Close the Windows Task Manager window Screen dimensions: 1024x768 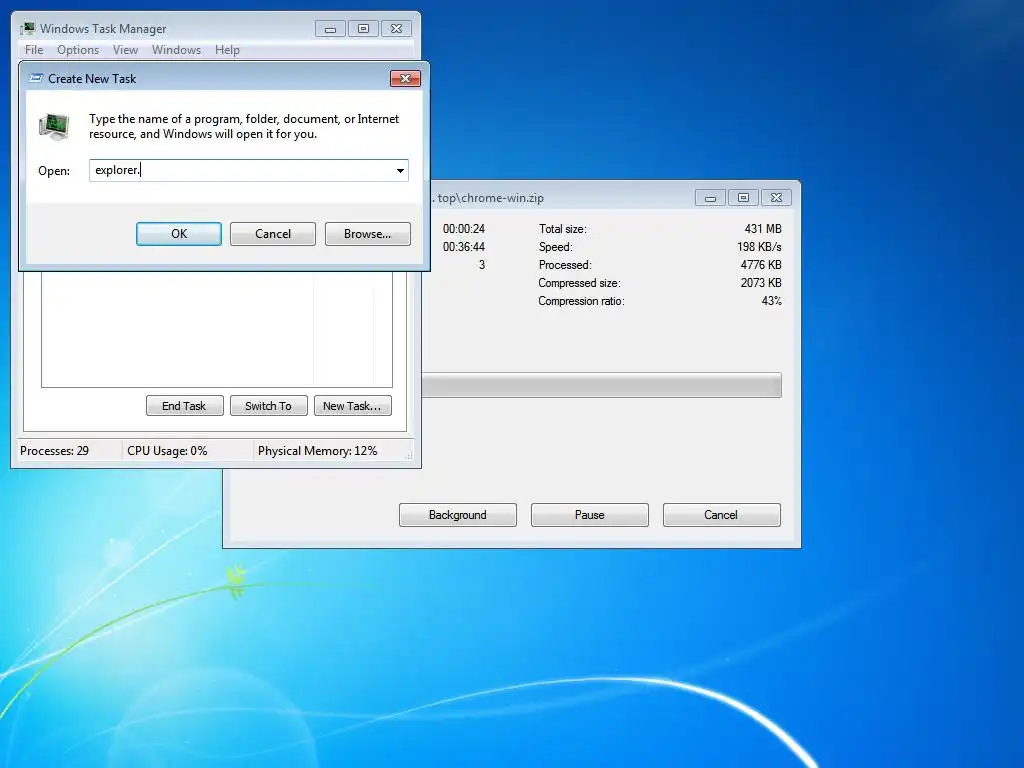coord(396,29)
